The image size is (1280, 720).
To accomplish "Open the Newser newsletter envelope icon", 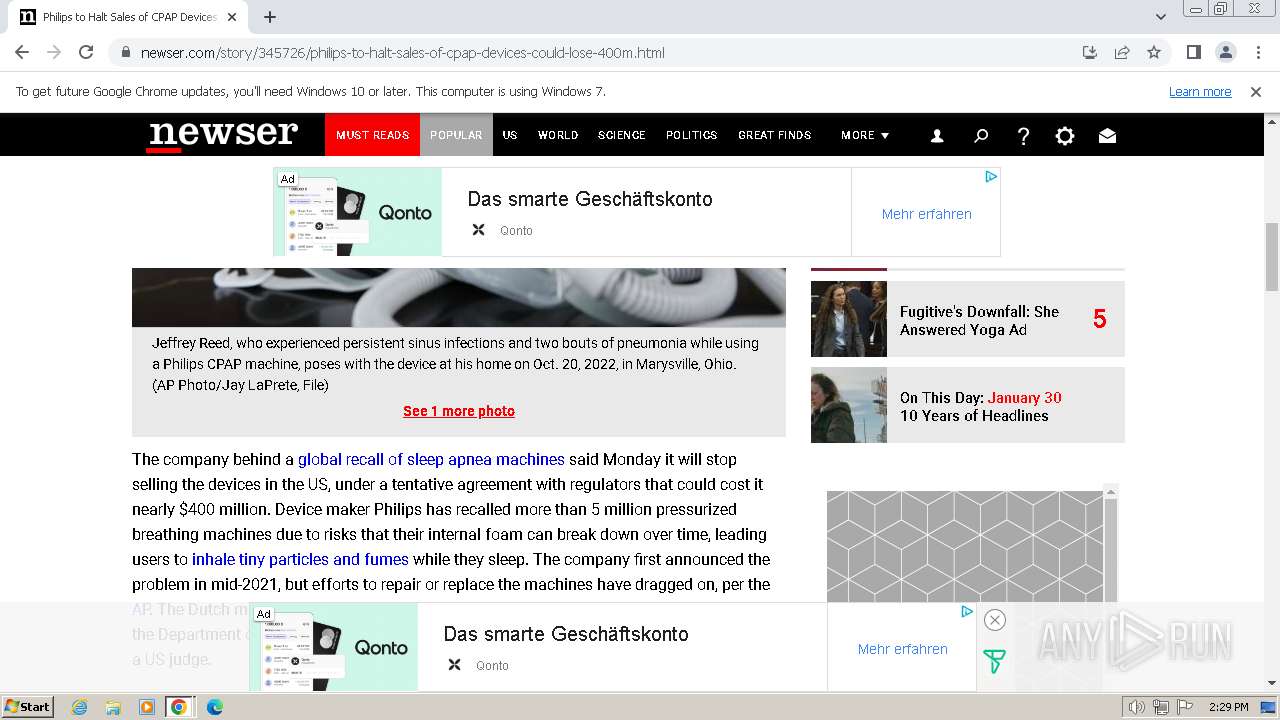I will click(1107, 136).
